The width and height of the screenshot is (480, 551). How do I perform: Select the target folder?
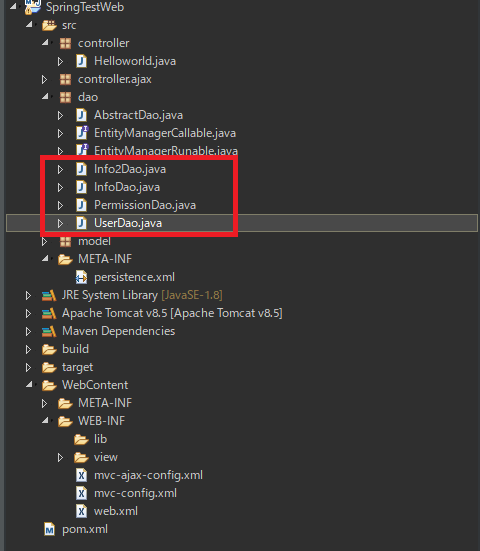(x=77, y=368)
